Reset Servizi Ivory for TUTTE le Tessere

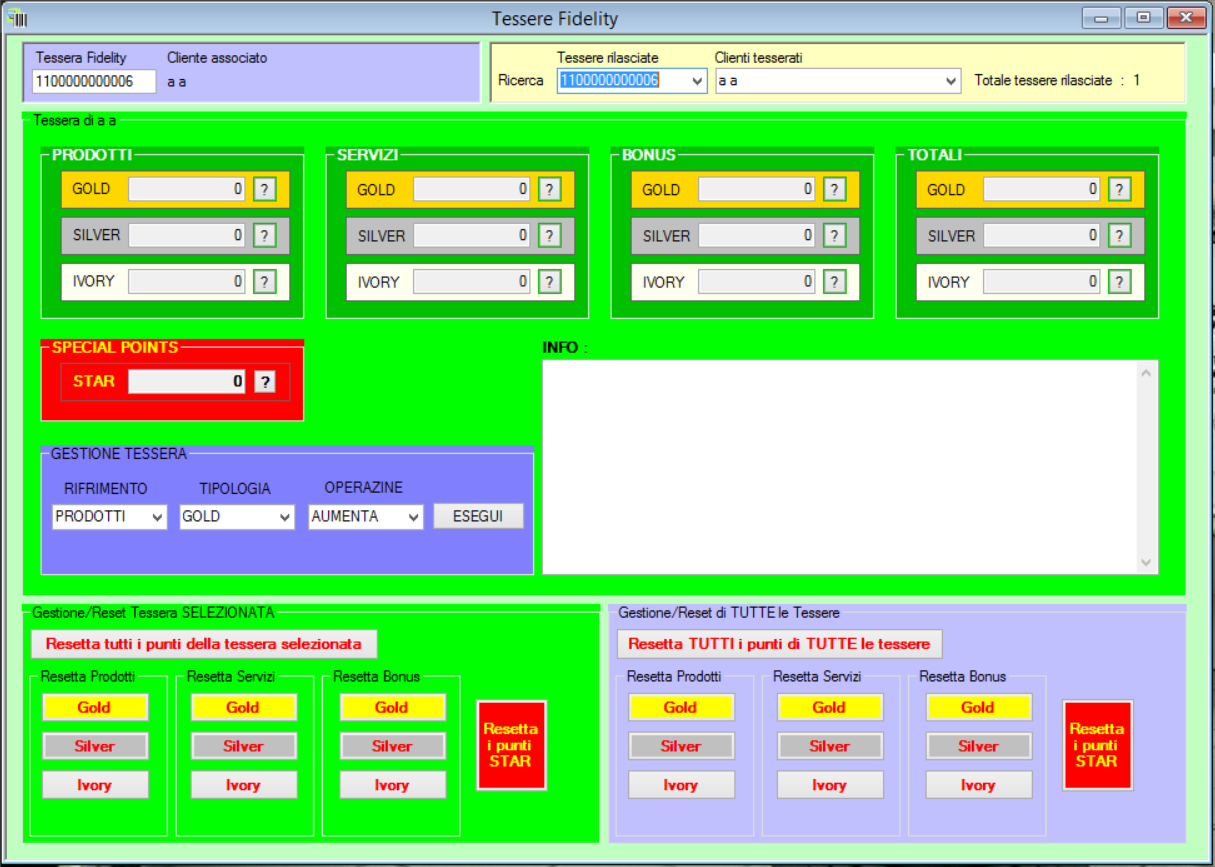[829, 785]
